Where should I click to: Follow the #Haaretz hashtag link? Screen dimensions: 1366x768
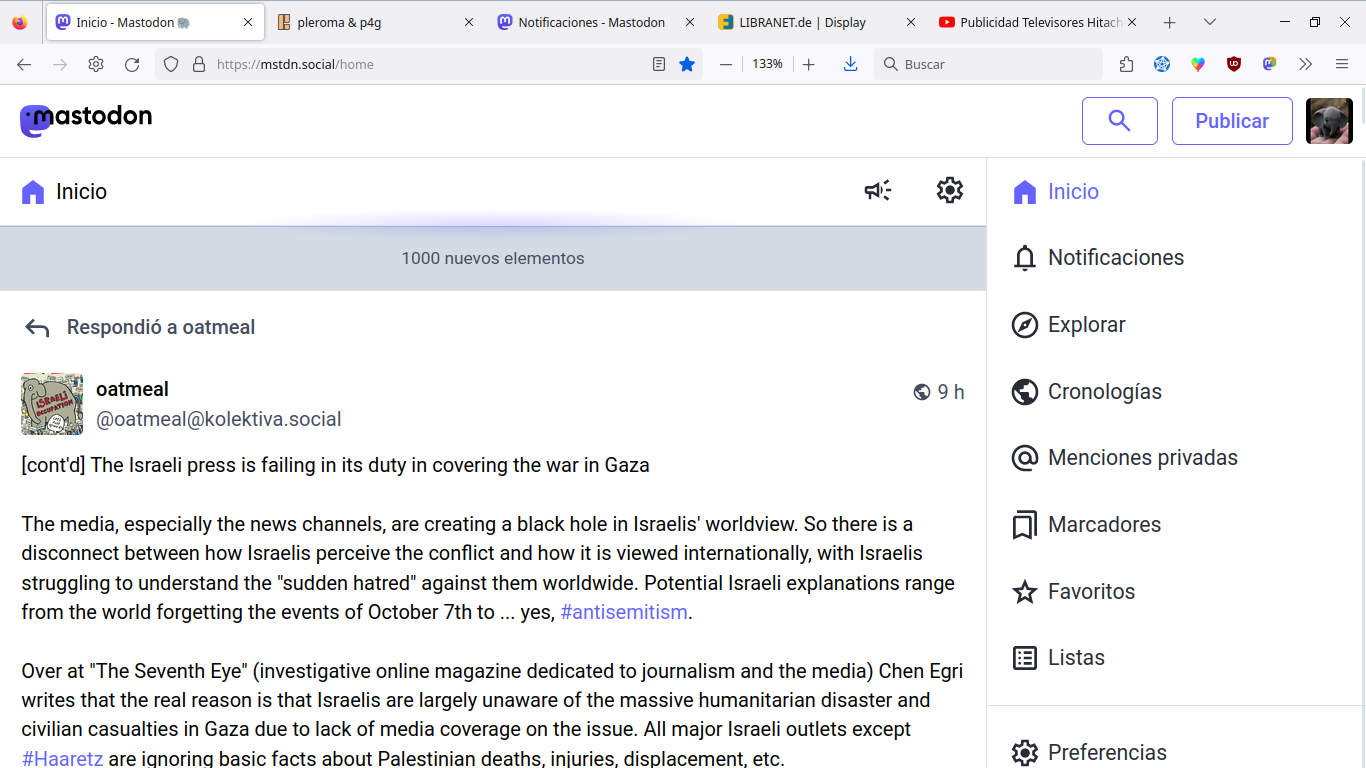(62, 758)
